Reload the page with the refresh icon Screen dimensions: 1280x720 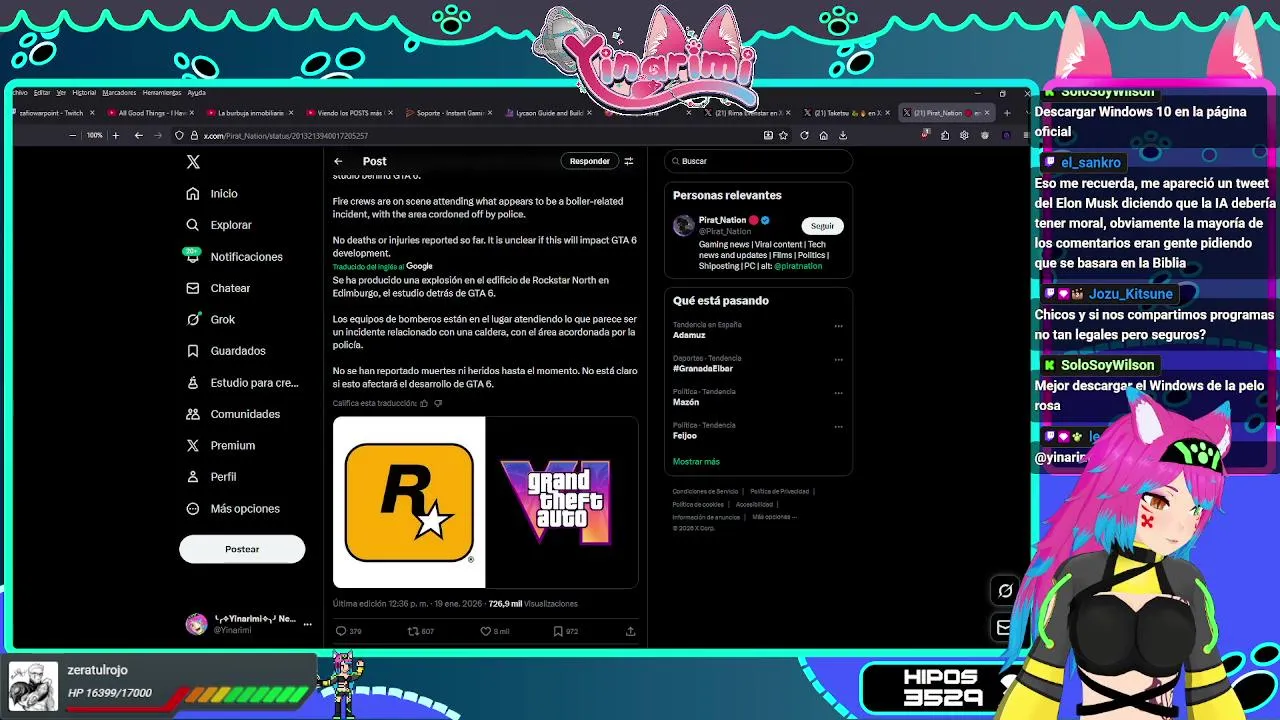coord(804,136)
